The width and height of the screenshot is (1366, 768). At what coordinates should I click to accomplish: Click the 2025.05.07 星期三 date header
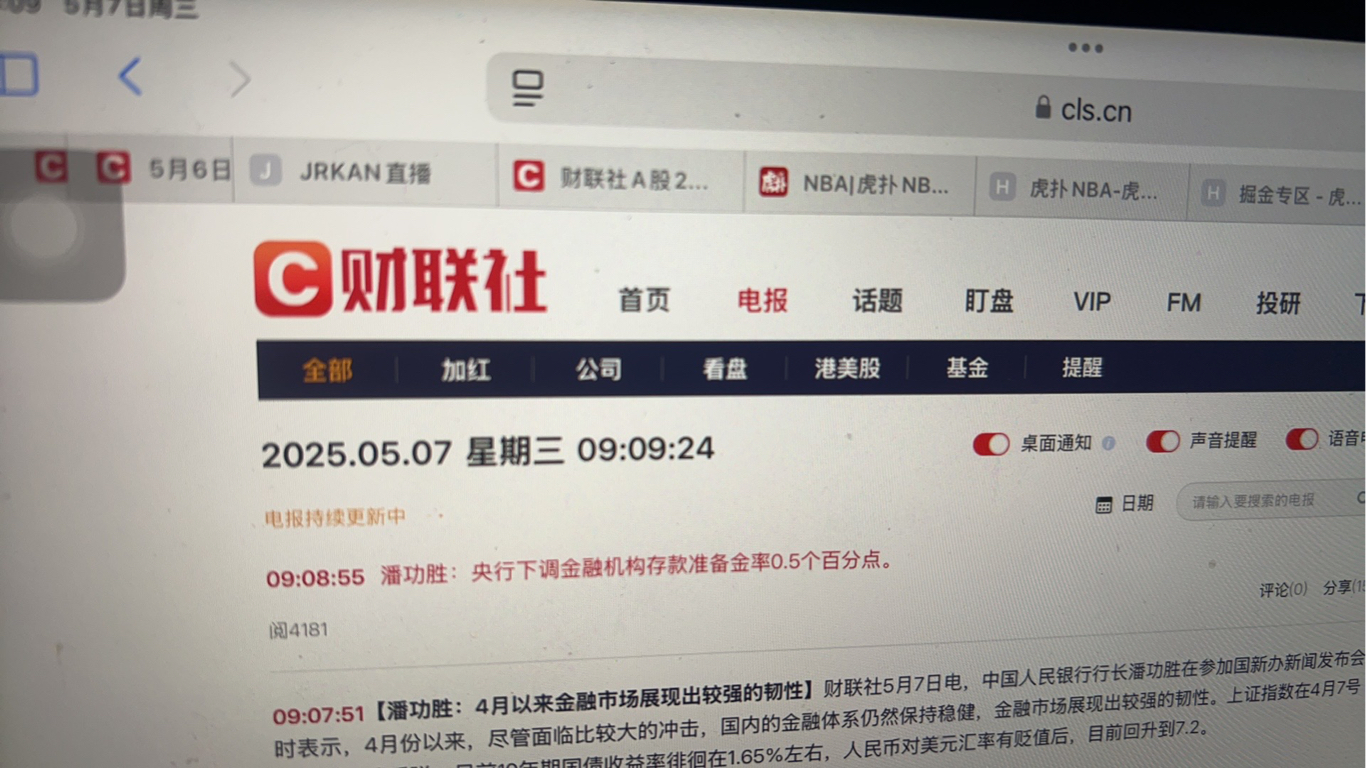pyautogui.click(x=488, y=452)
